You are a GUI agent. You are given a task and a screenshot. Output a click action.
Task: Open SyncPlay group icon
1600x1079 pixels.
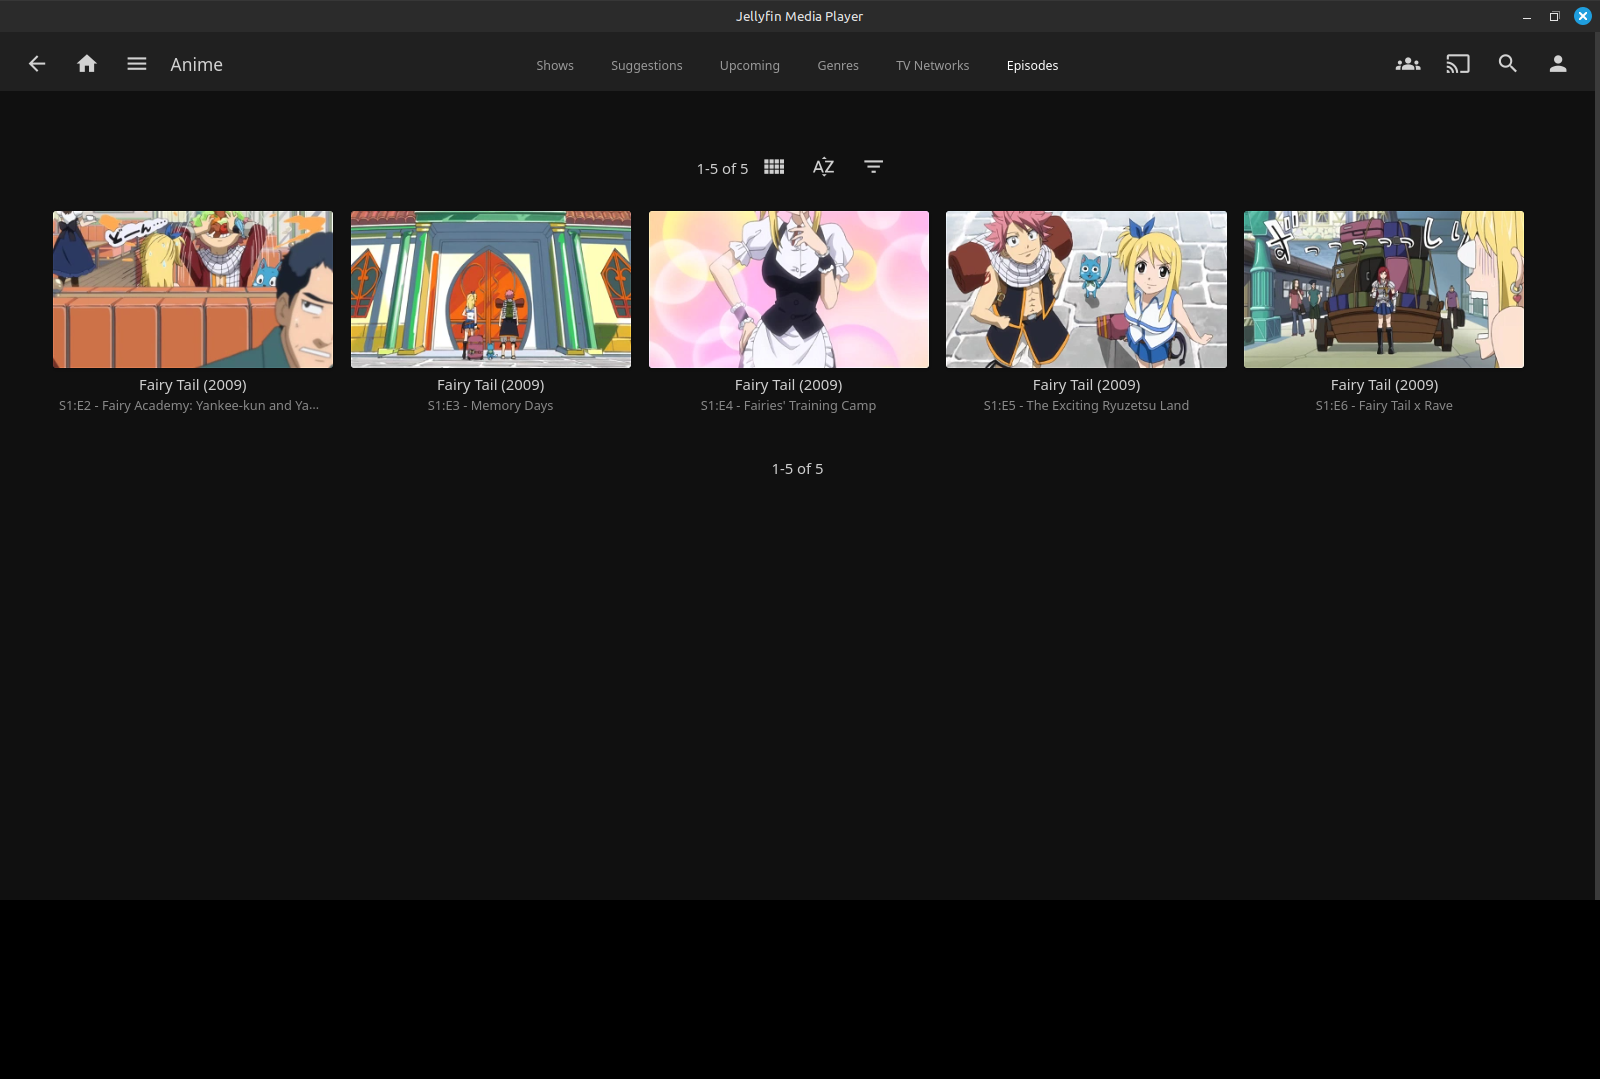[1408, 64]
